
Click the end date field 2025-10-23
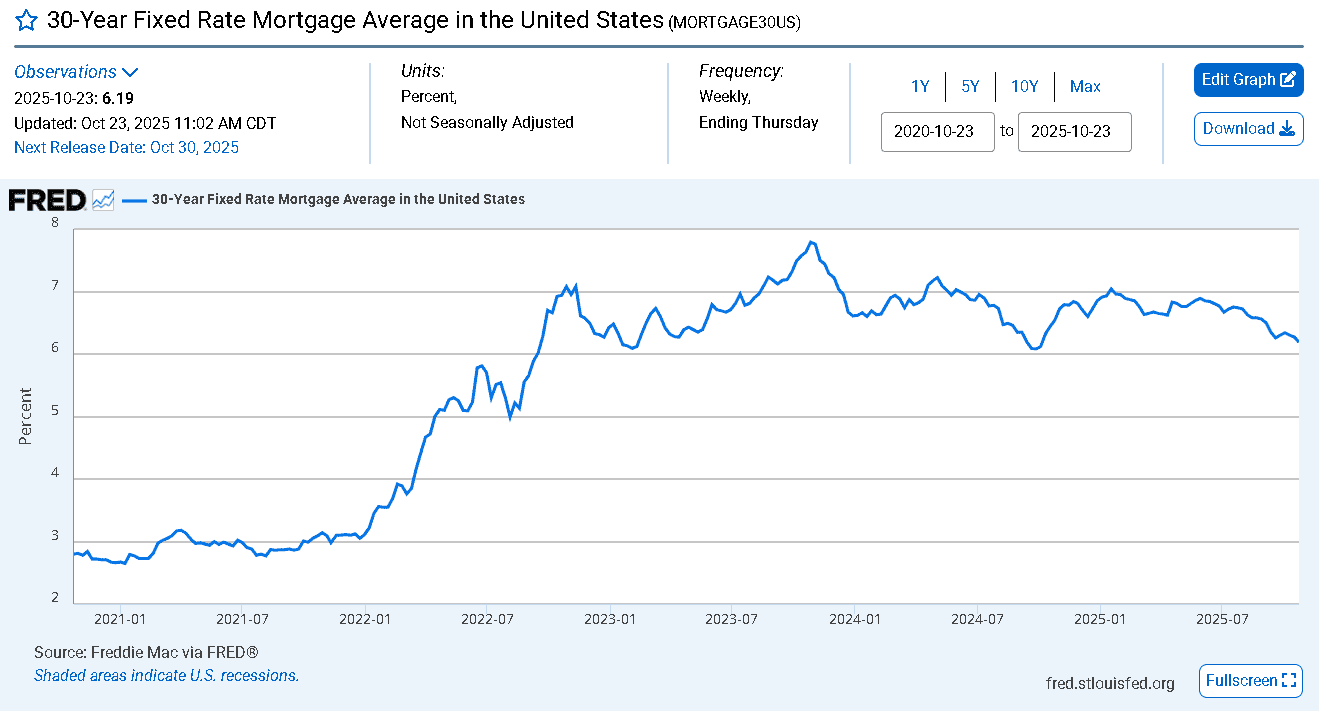coord(1074,132)
